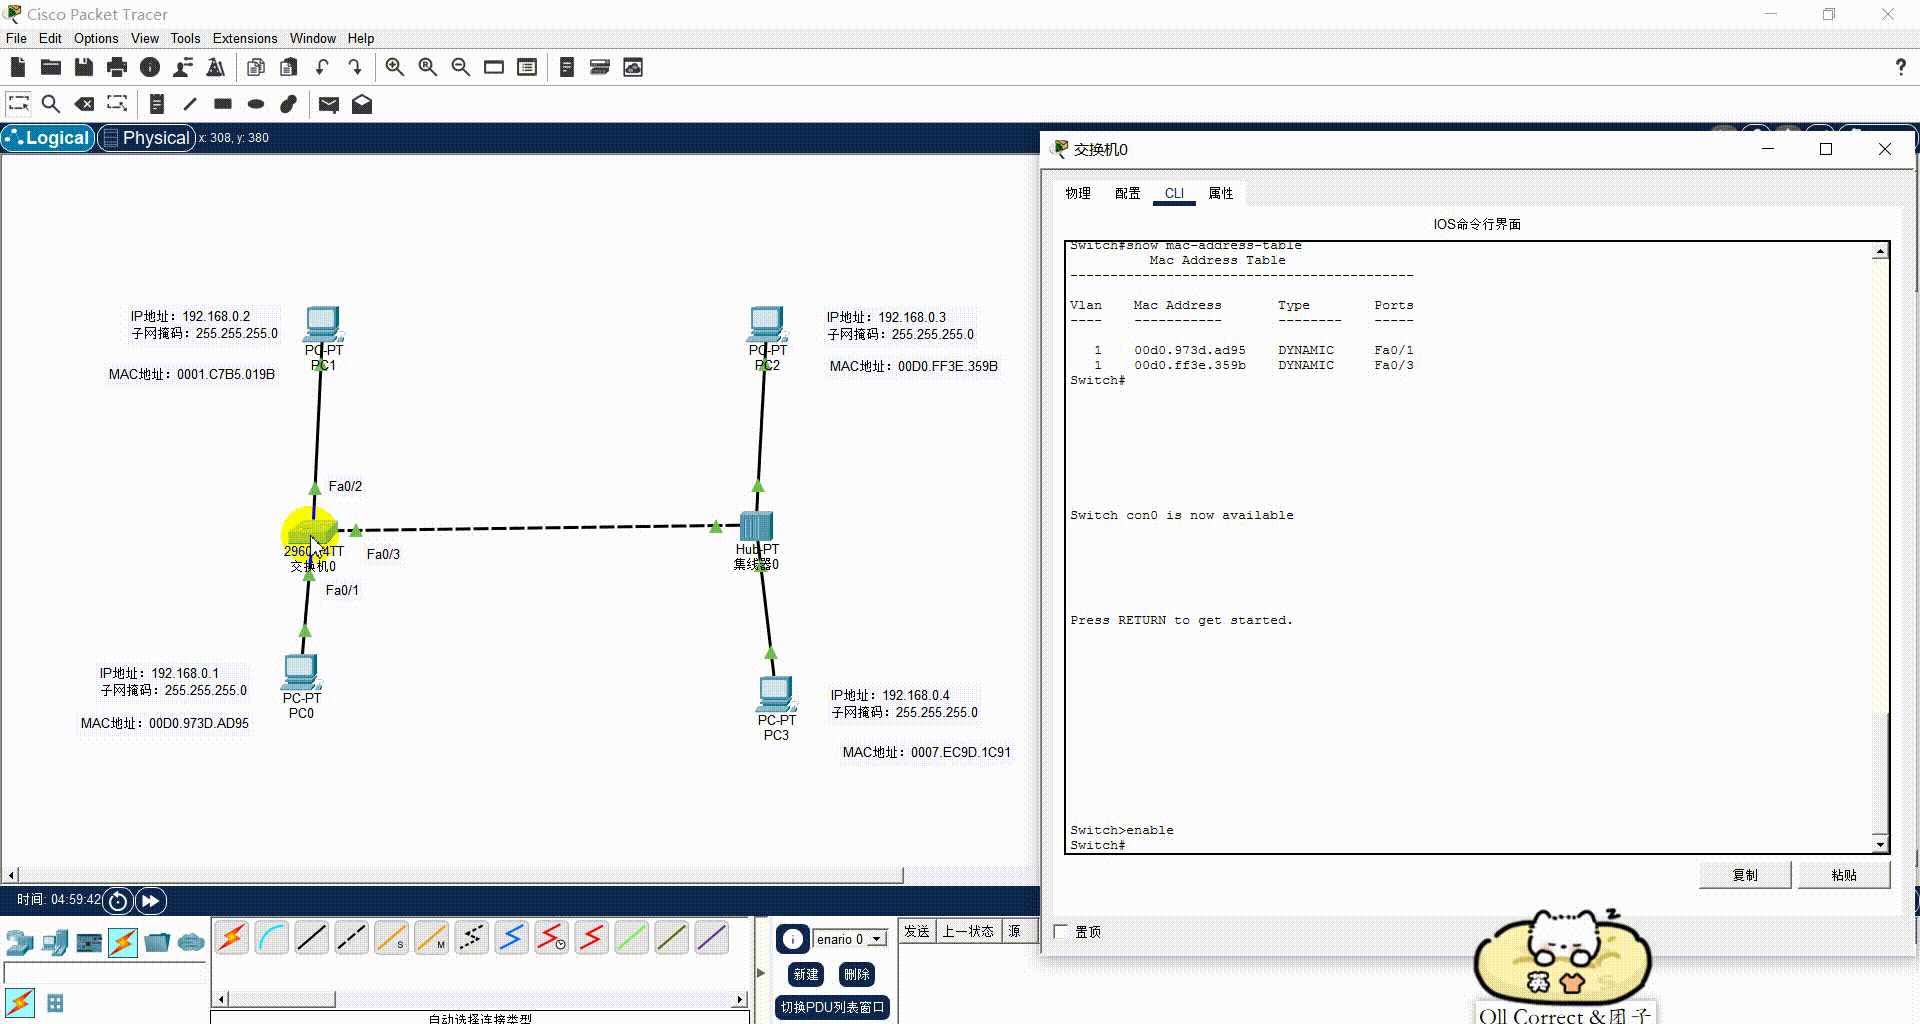This screenshot has height=1024, width=1920.
Task: Add a simple PDU envelope
Action: [x=329, y=104]
